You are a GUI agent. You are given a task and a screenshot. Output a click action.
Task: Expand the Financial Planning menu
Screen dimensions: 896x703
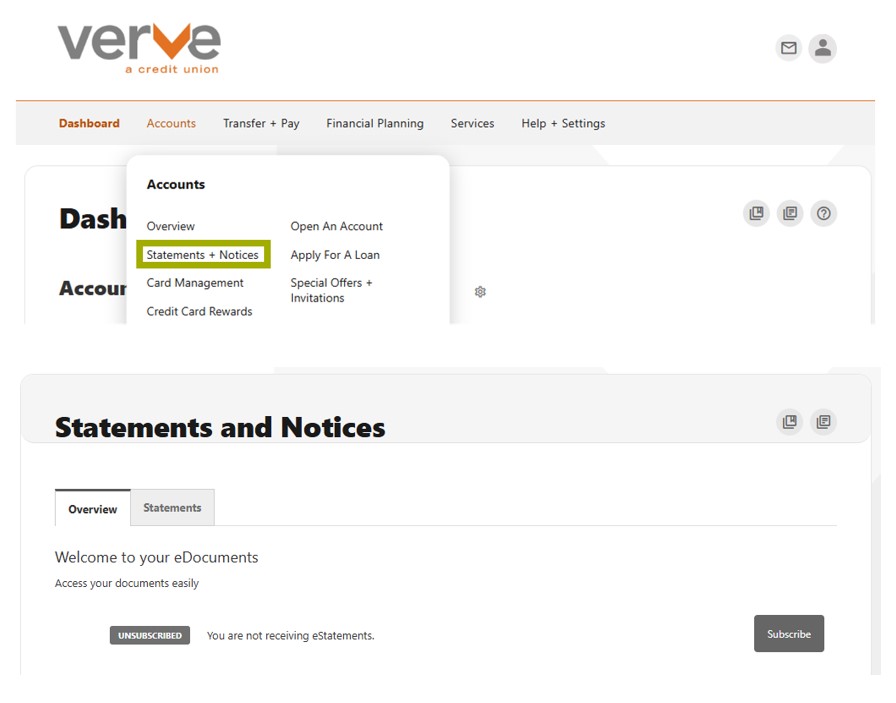pos(375,123)
